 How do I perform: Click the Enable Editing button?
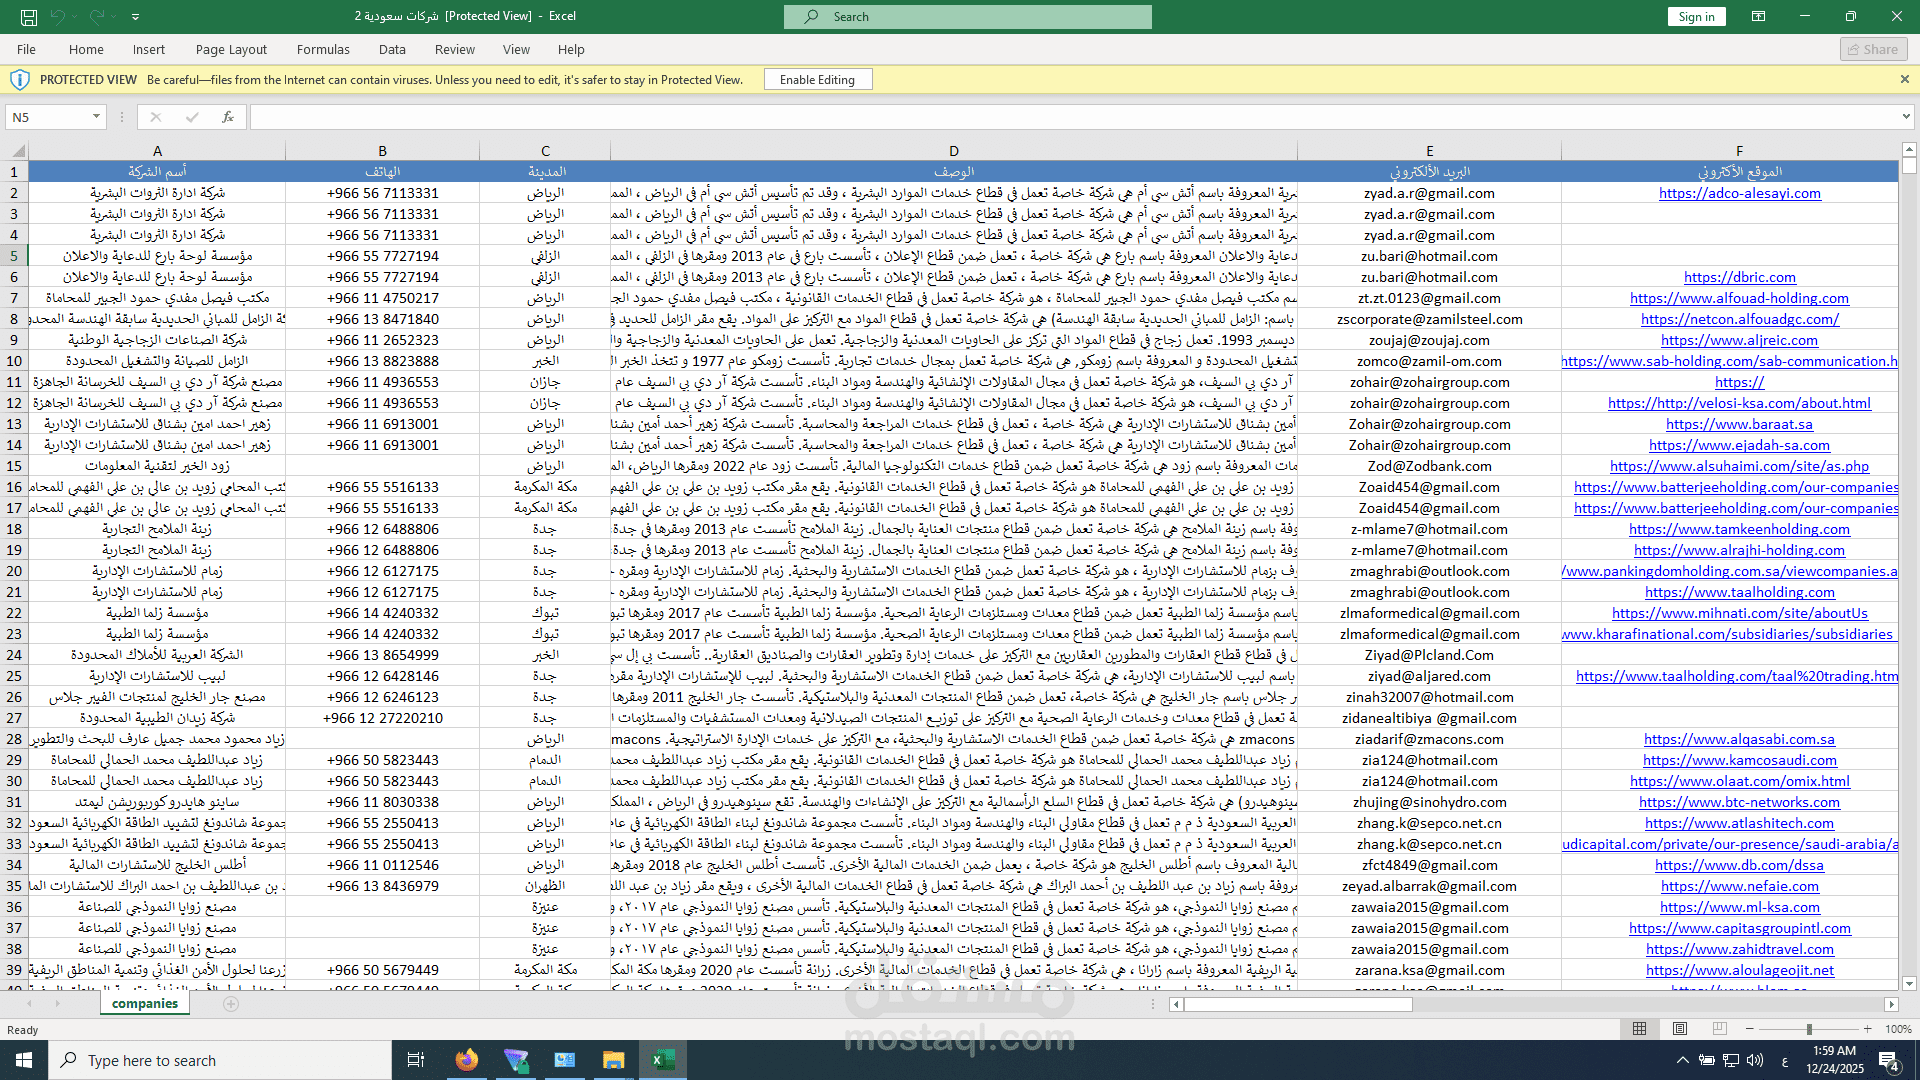pyautogui.click(x=817, y=80)
